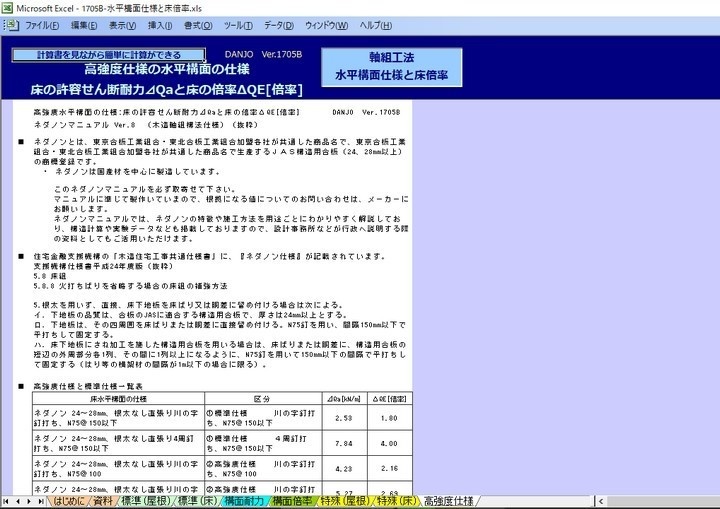Click the 5.8.8 火打ちばりを省略する line
The height and width of the screenshot is (509, 720).
[x=130, y=286]
